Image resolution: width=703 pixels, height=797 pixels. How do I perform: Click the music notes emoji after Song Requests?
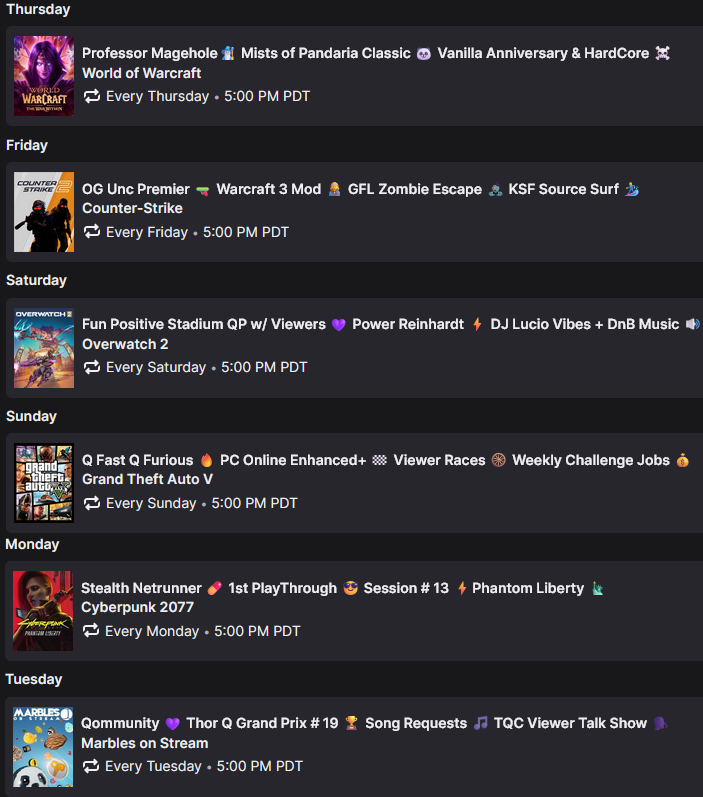tap(480, 723)
